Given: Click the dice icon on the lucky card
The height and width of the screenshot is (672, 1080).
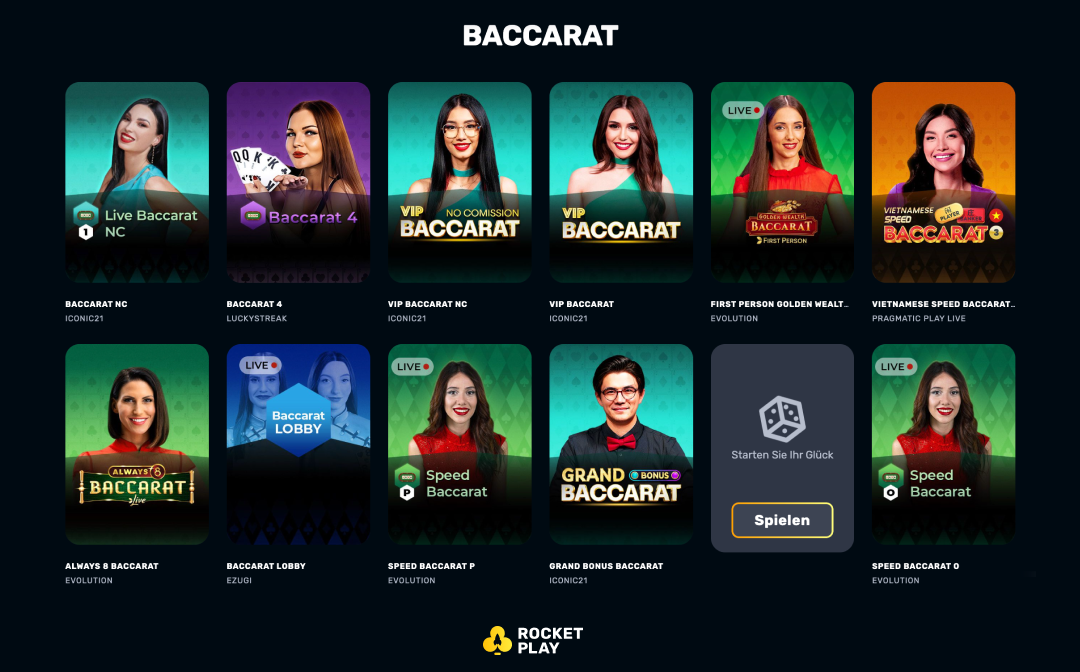Looking at the screenshot, I should [782, 419].
